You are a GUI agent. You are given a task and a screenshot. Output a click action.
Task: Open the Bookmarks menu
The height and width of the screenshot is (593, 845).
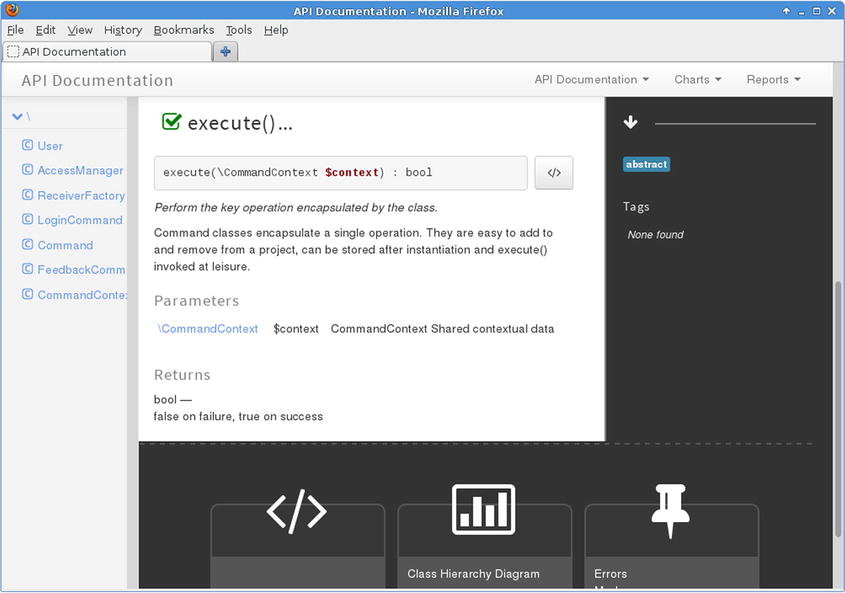point(184,30)
